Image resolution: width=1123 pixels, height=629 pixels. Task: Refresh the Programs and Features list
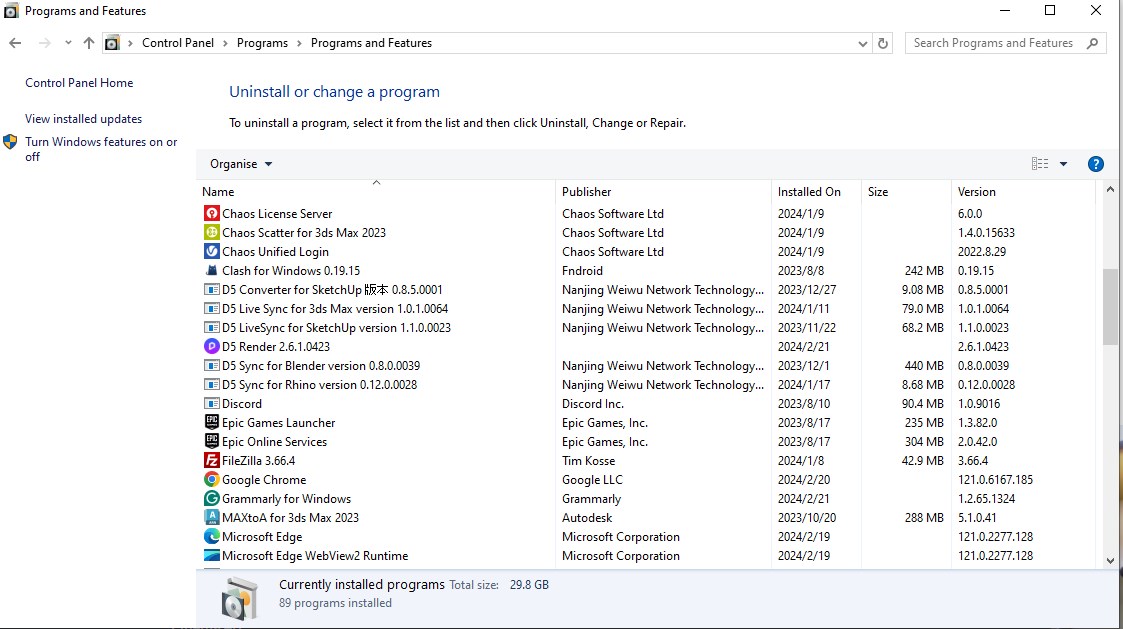(882, 43)
